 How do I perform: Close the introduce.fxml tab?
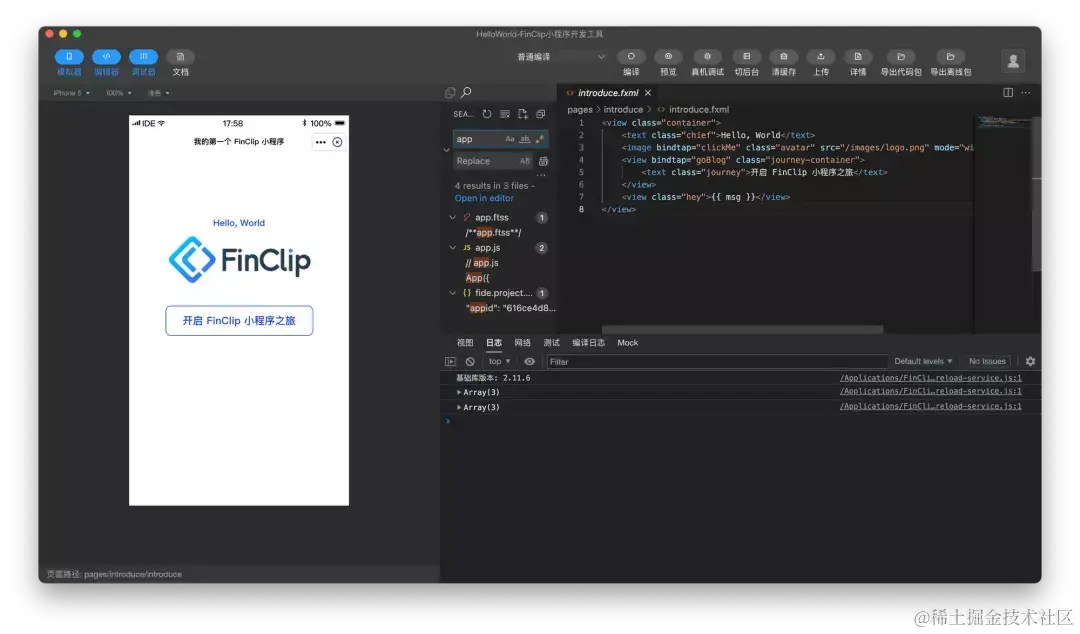(x=648, y=93)
